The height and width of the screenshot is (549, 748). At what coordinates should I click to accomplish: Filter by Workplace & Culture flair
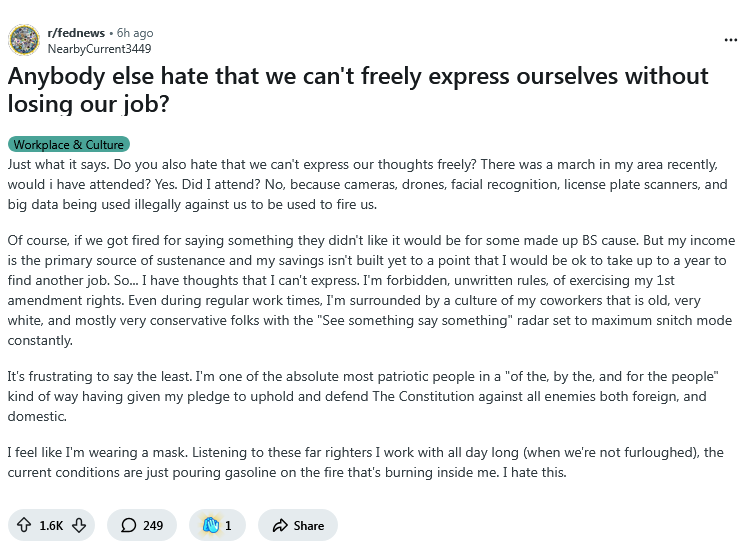[x=69, y=145]
